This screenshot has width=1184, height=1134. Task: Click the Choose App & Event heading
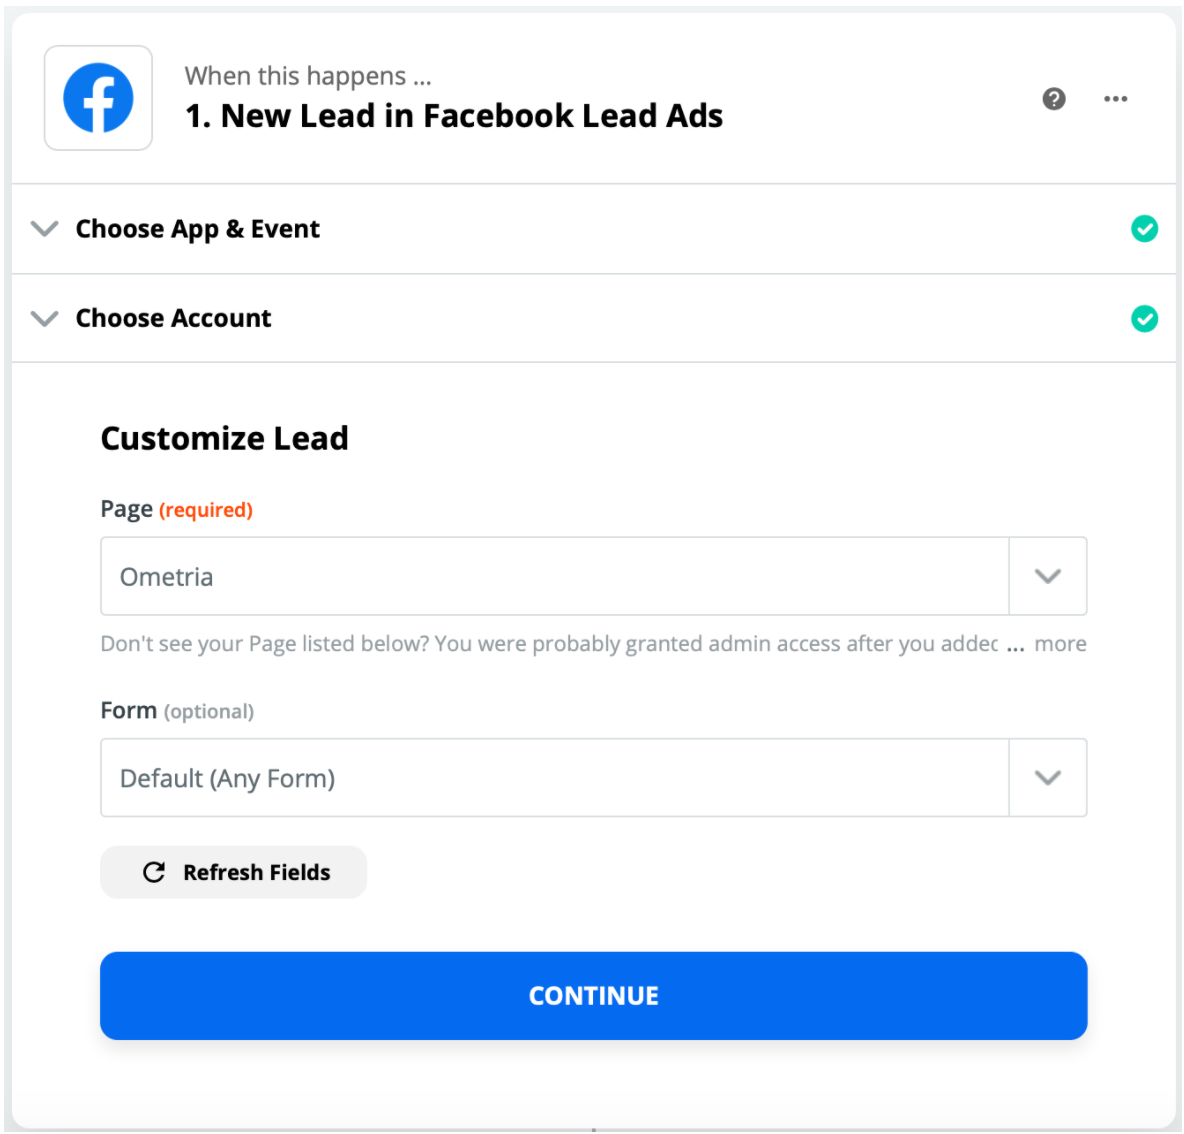[x=198, y=229]
